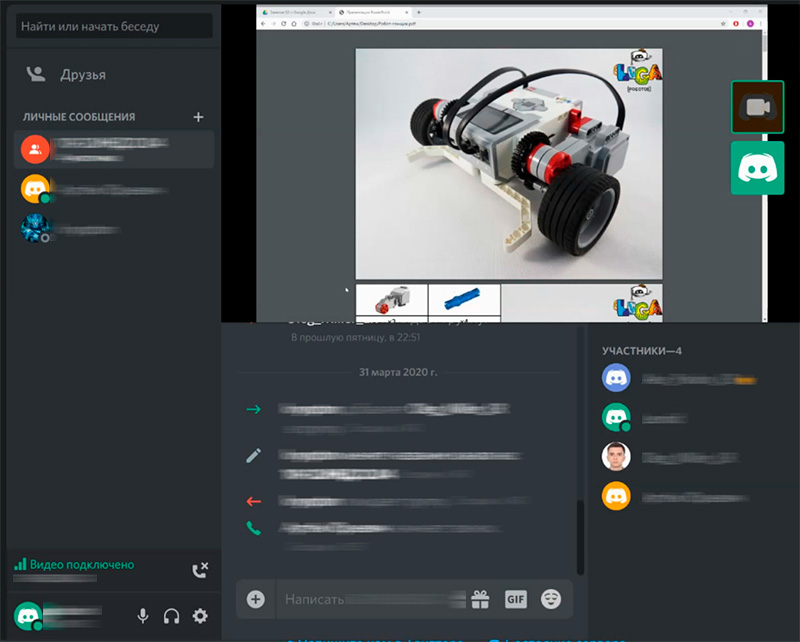Screen dimensions: 800x642
Task: Click the video camera participant tile
Action: click(x=757, y=107)
